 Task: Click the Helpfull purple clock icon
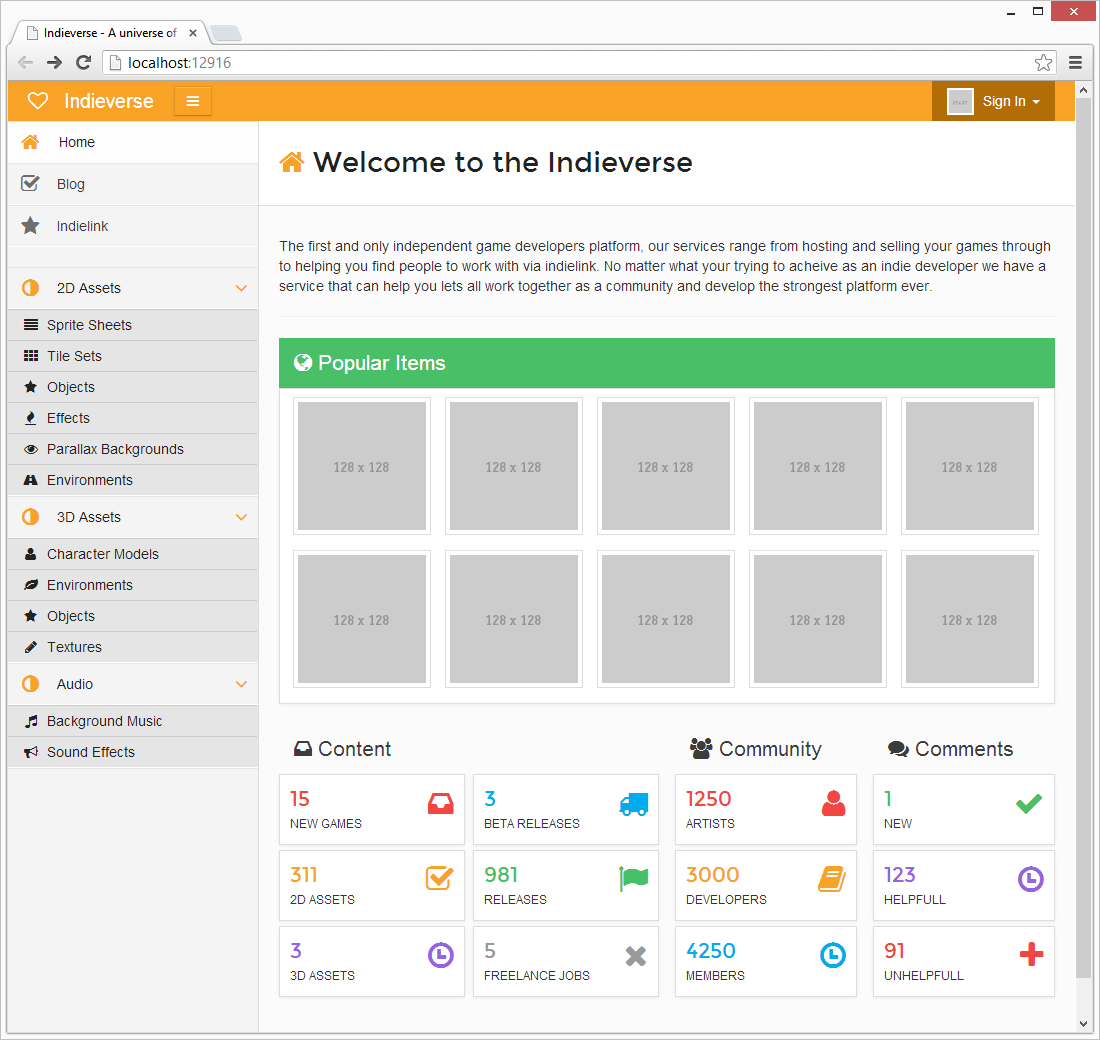click(x=1031, y=879)
